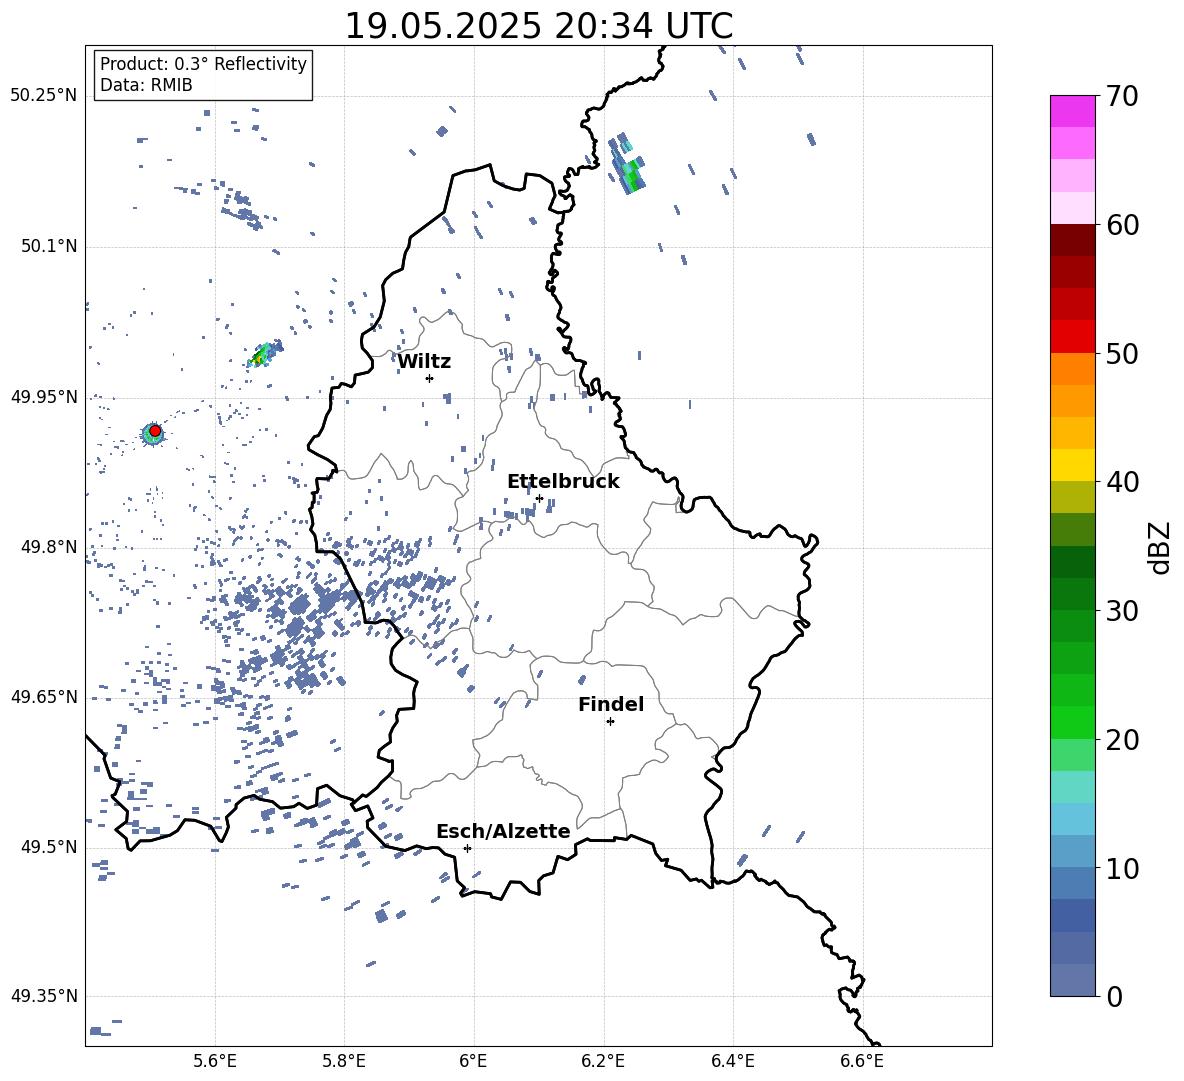Click the 5.8°E longitude label
The height and width of the screenshot is (1081, 1184).
pos(344,1061)
